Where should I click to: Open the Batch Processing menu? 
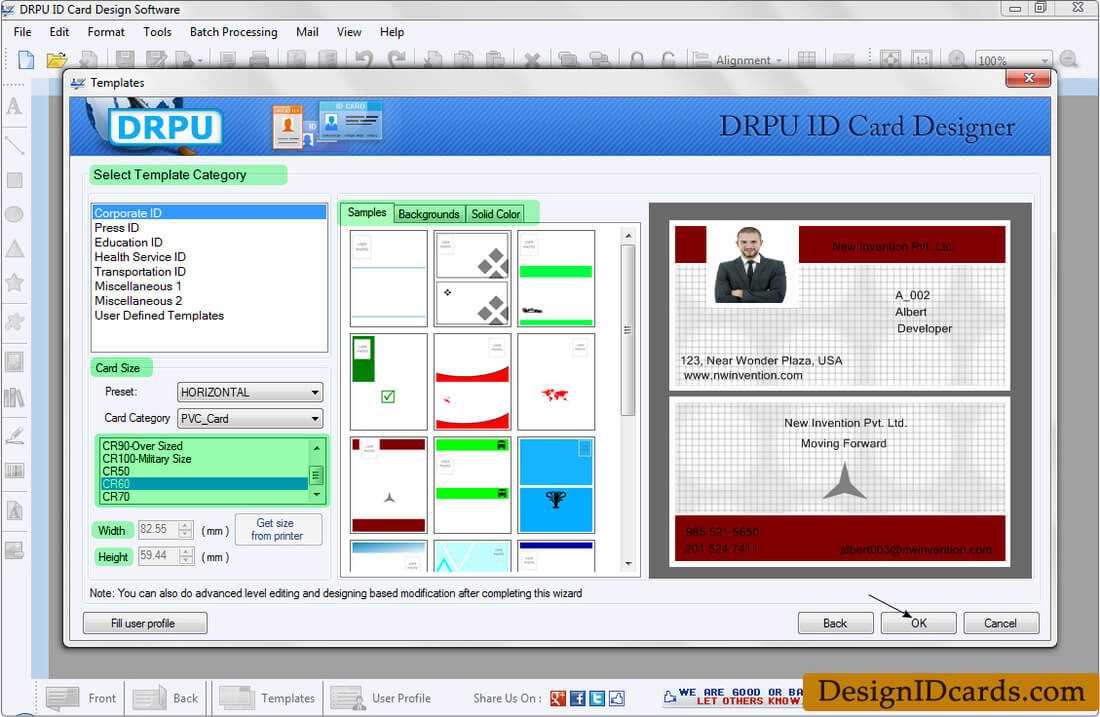click(234, 32)
